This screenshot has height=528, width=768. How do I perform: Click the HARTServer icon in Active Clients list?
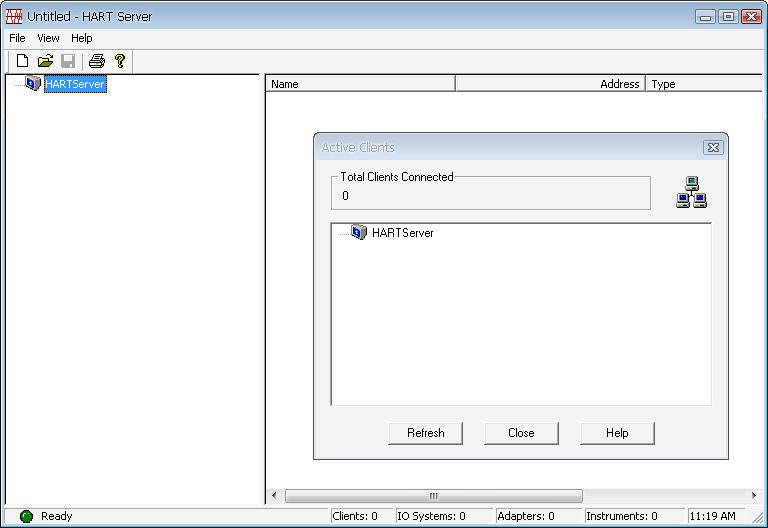point(359,232)
